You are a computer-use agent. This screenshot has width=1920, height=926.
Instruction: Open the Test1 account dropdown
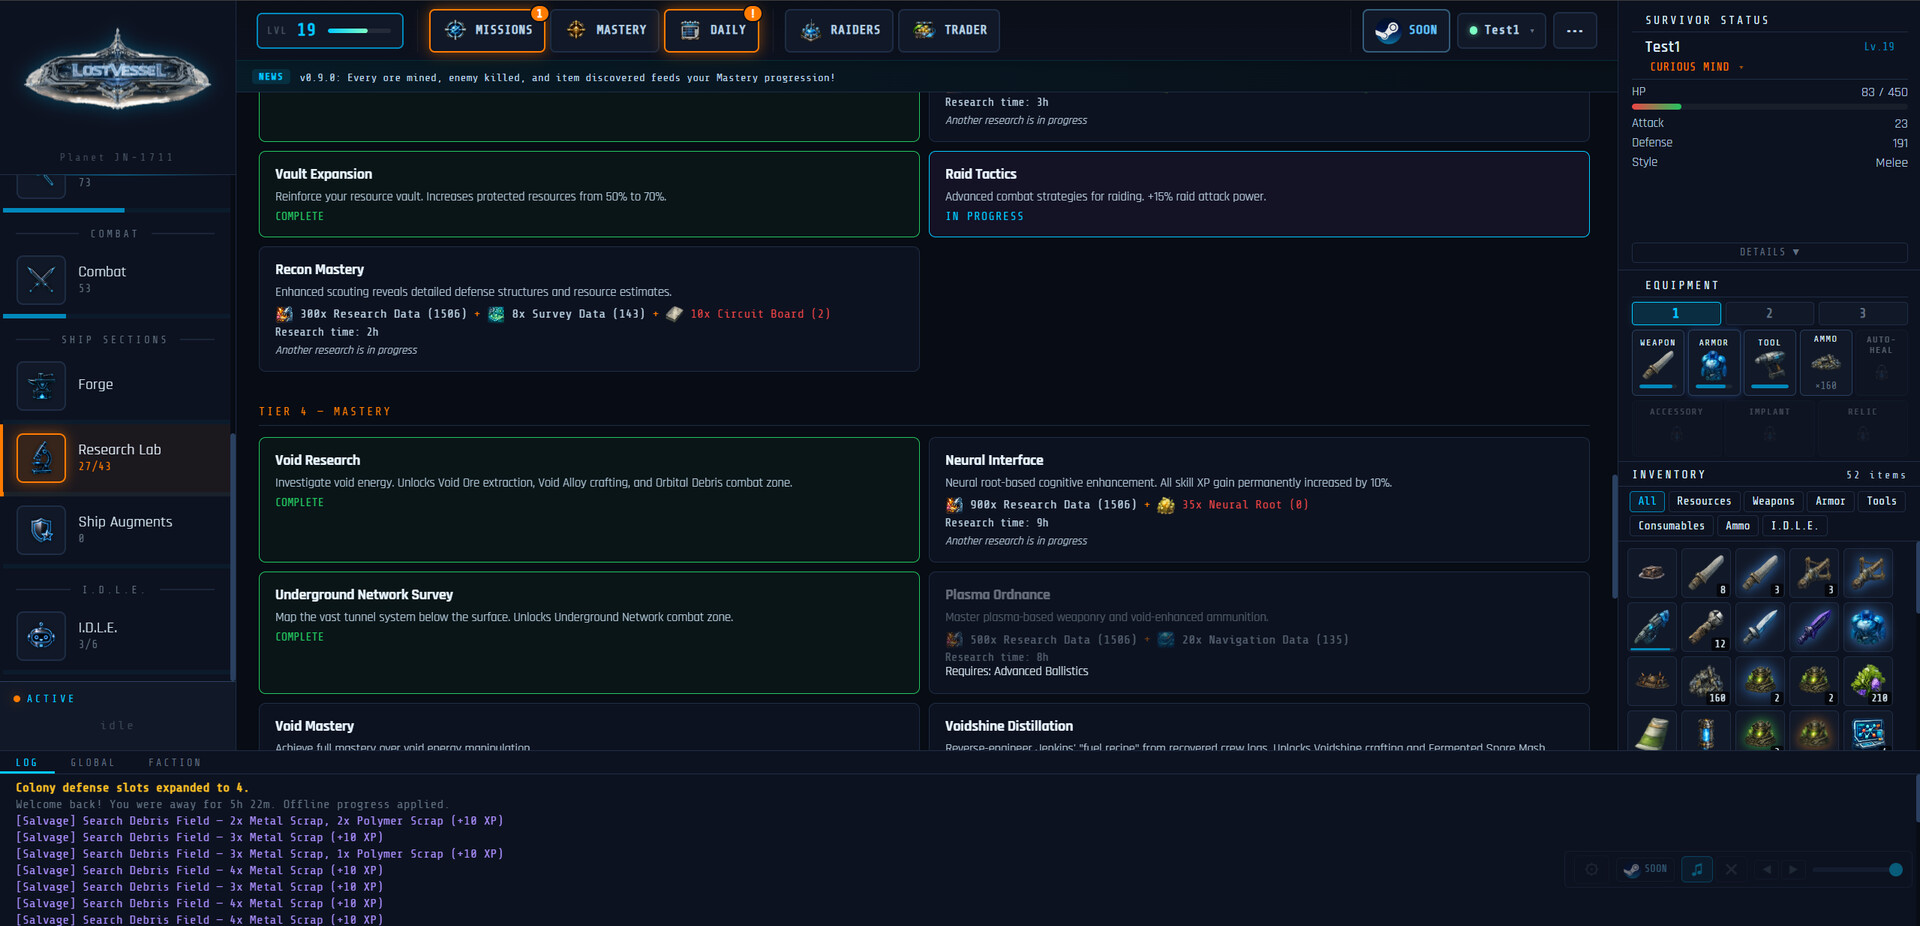[1501, 30]
